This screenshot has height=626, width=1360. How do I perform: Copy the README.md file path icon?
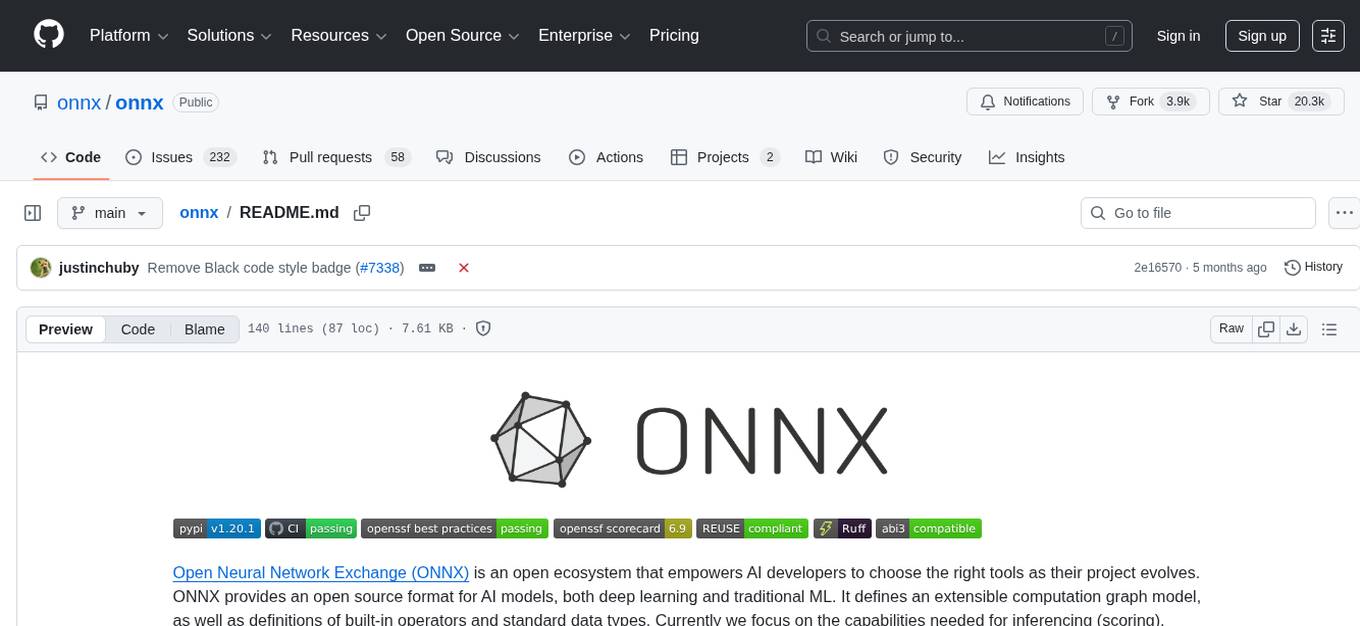(x=362, y=212)
